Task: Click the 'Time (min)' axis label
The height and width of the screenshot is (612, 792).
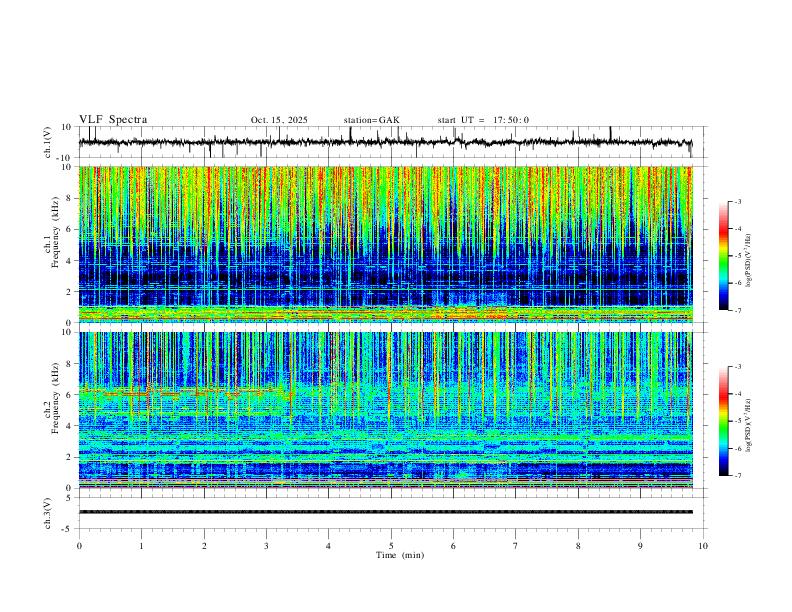Action: tap(400, 555)
